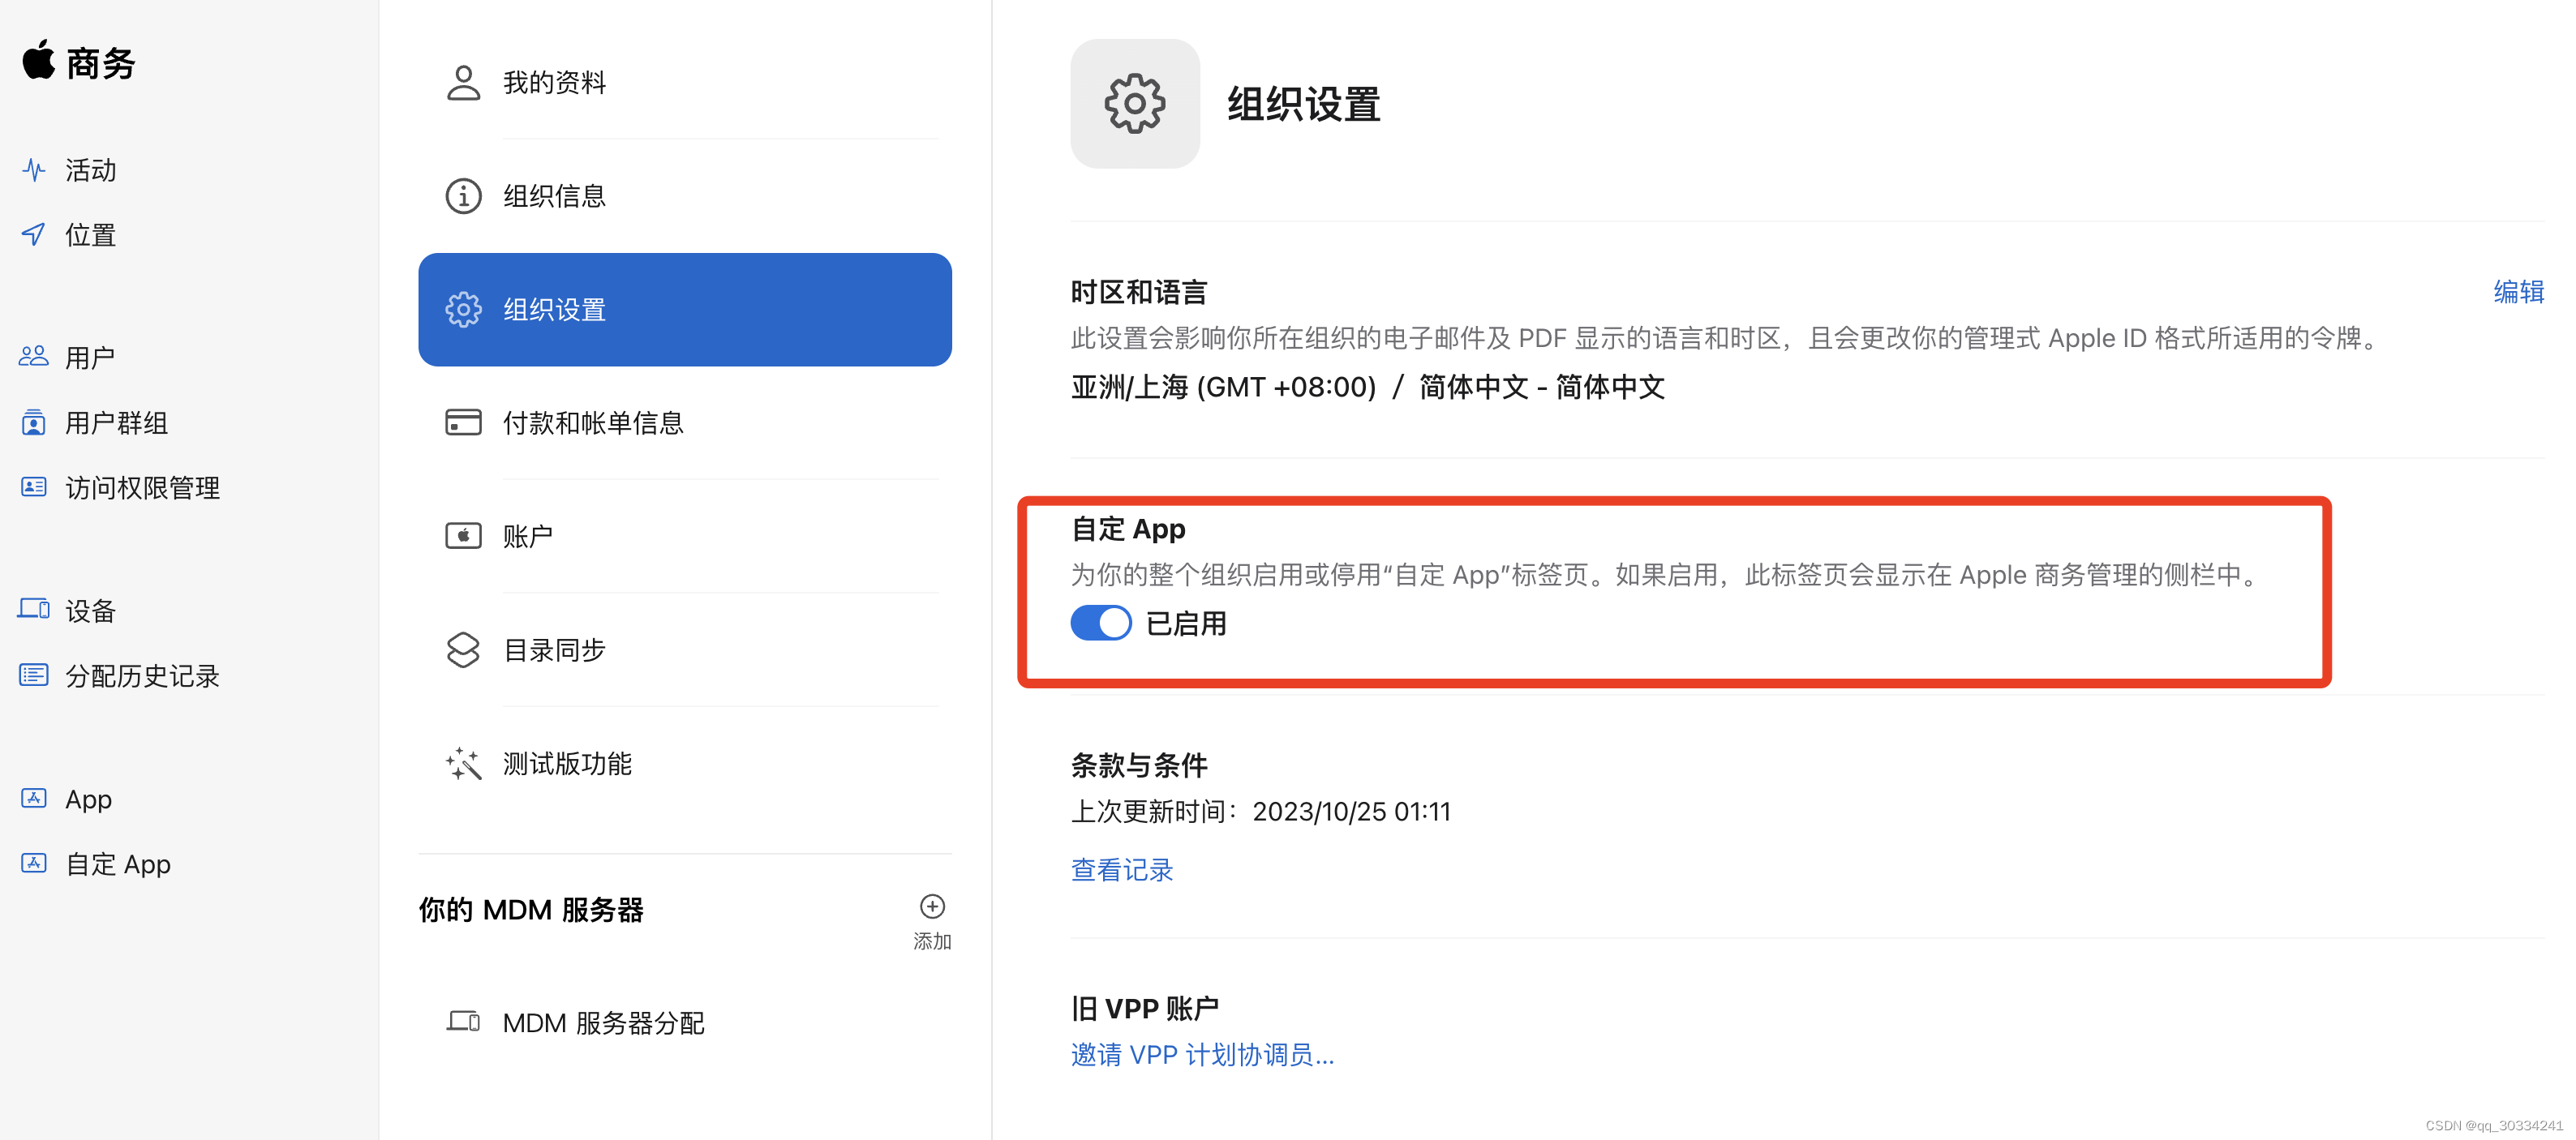Viewport: 2576px width, 1140px height.
Task: Open 访问权限管理 in left sidebar
Action: 142,488
